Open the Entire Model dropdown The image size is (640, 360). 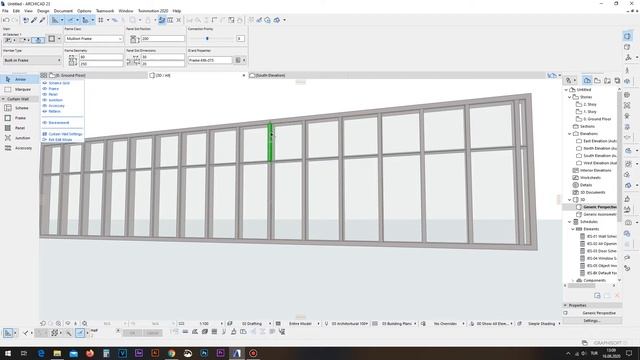point(304,323)
